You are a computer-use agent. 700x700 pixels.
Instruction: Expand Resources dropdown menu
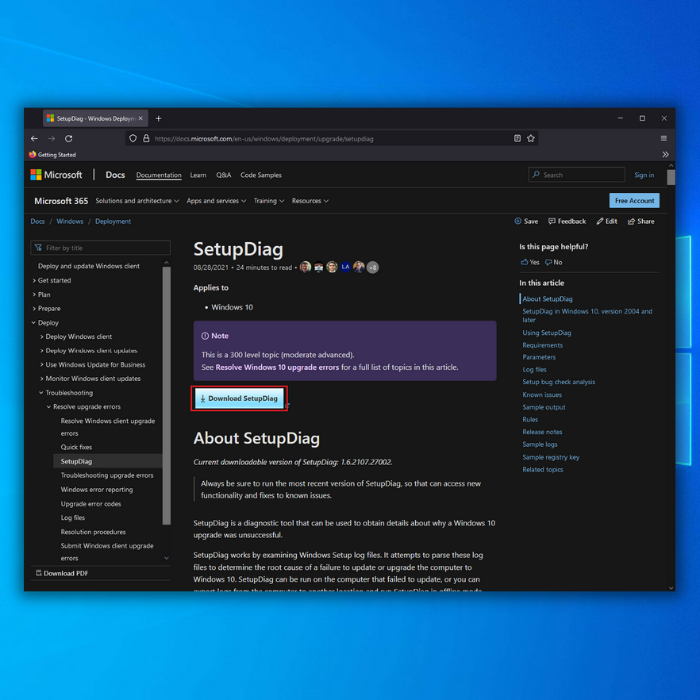[310, 201]
